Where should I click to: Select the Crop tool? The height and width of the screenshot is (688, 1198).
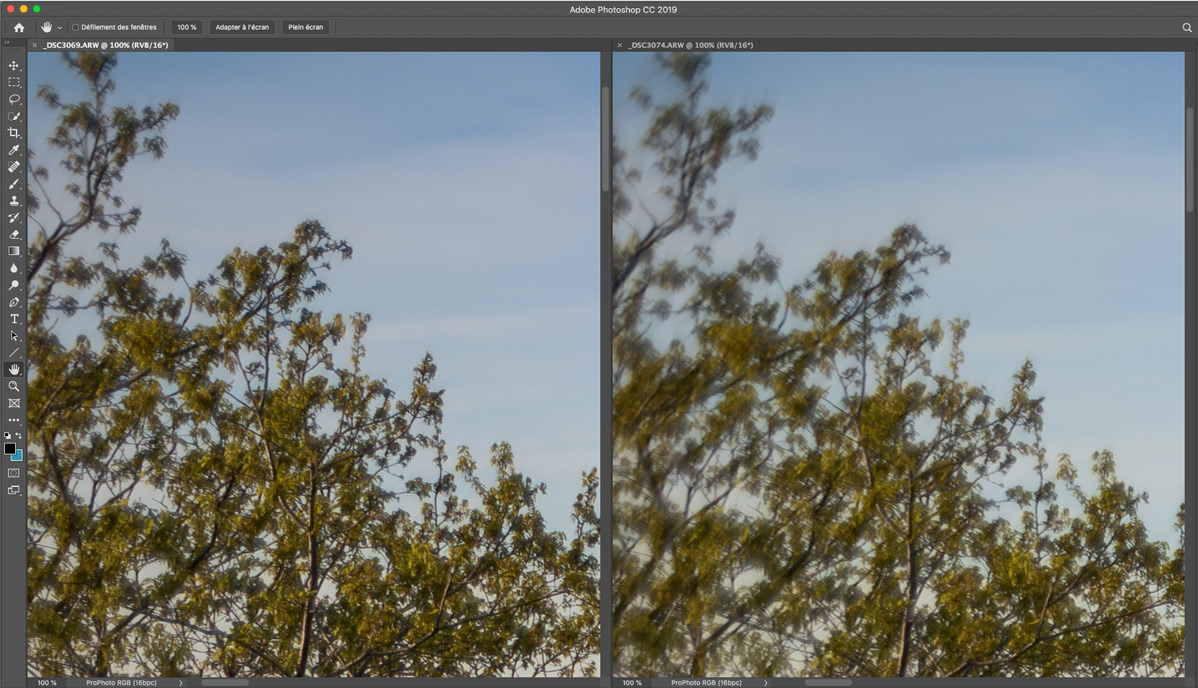pos(14,133)
